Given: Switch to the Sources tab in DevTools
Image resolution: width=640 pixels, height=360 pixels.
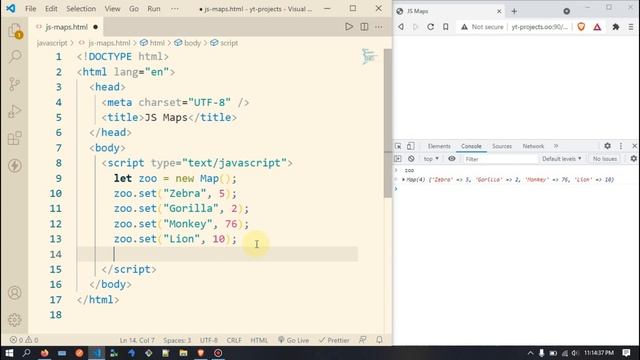Looking at the screenshot, I should click(x=502, y=146).
